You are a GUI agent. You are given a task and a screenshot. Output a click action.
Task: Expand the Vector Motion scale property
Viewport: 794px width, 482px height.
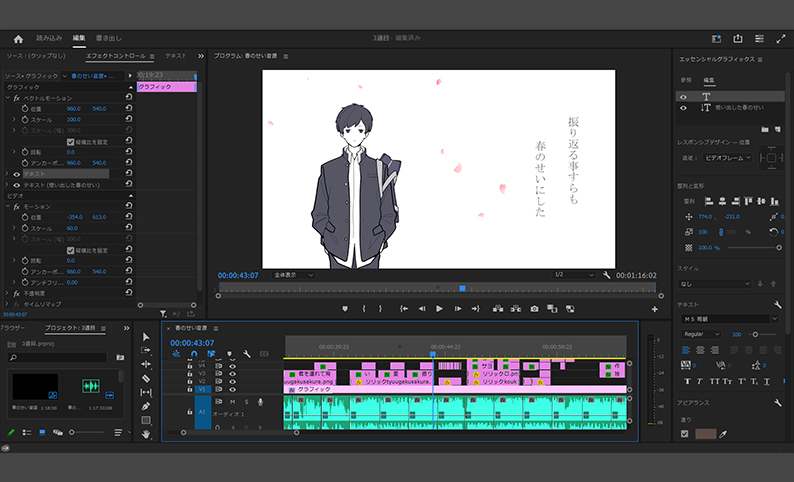[14, 119]
